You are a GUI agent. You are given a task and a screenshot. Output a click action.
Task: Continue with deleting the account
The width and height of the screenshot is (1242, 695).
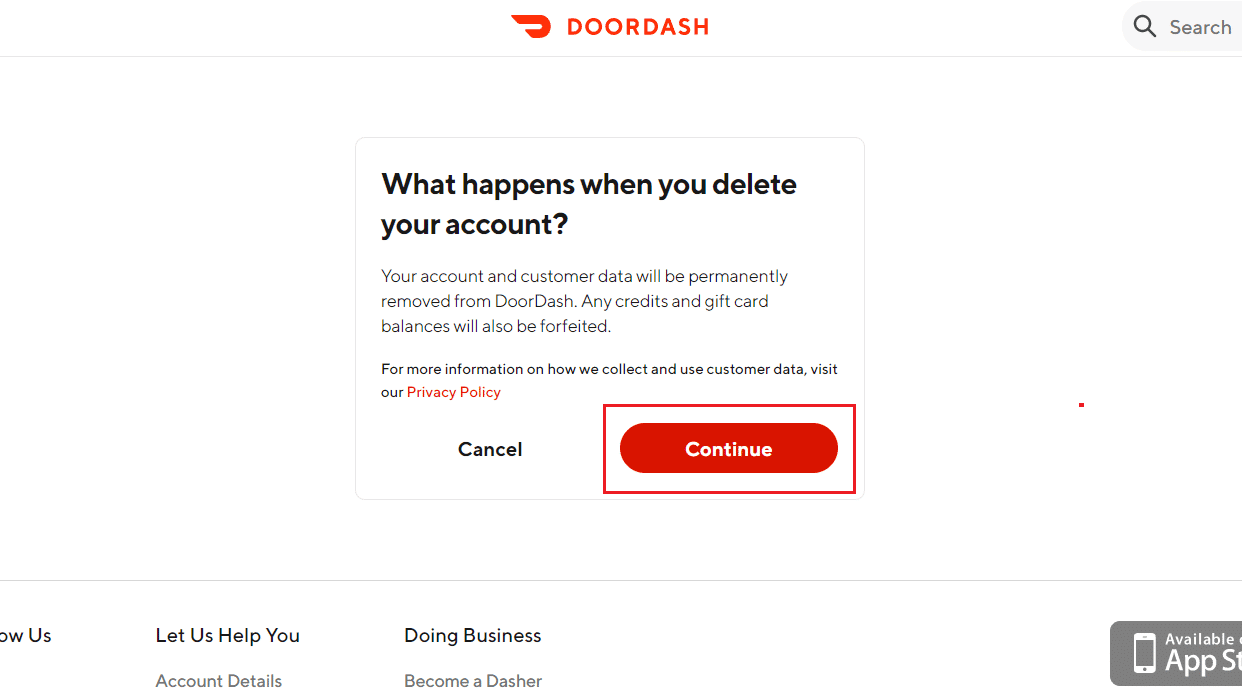point(729,449)
